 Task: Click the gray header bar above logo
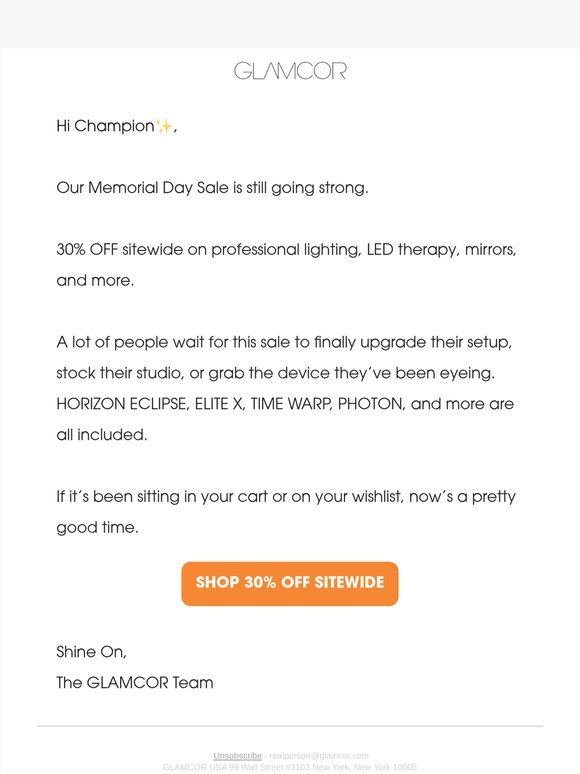[290, 24]
